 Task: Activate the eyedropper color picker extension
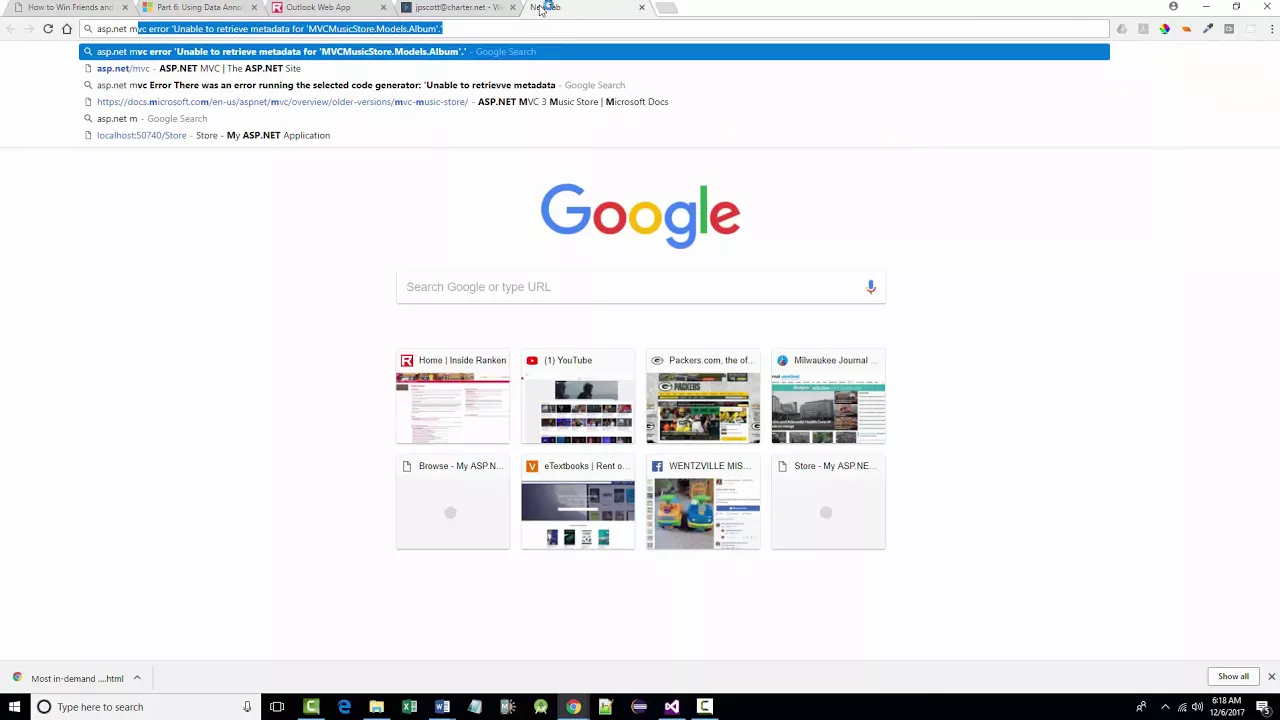(x=1208, y=29)
